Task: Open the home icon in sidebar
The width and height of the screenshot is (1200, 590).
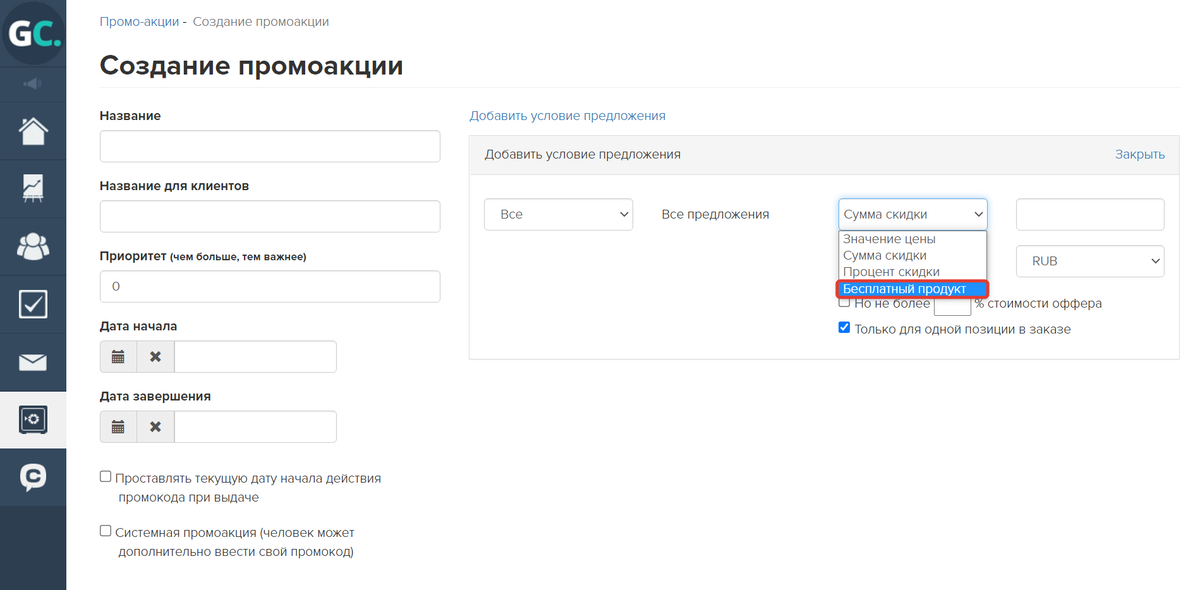Action: point(33,131)
